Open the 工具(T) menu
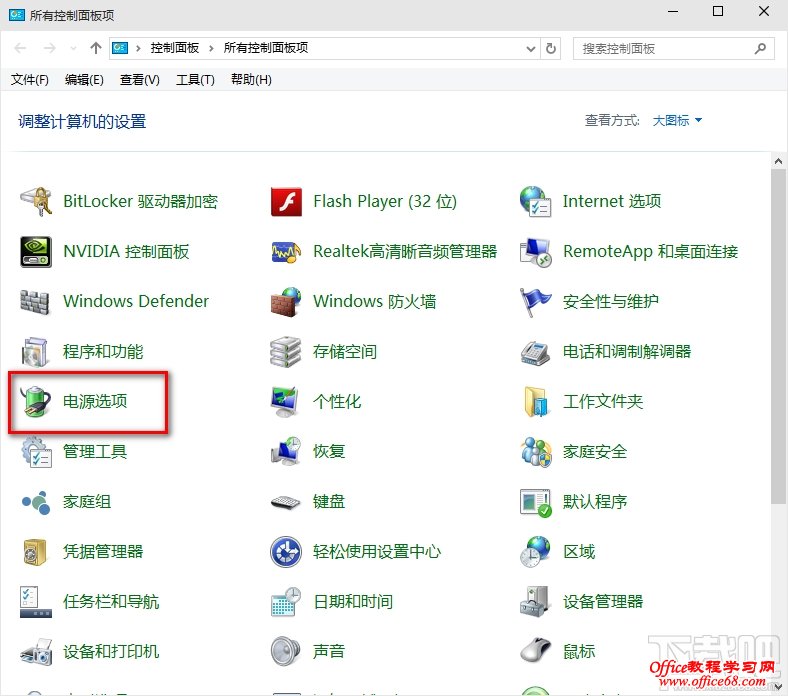The height and width of the screenshot is (696, 788). 195,80
